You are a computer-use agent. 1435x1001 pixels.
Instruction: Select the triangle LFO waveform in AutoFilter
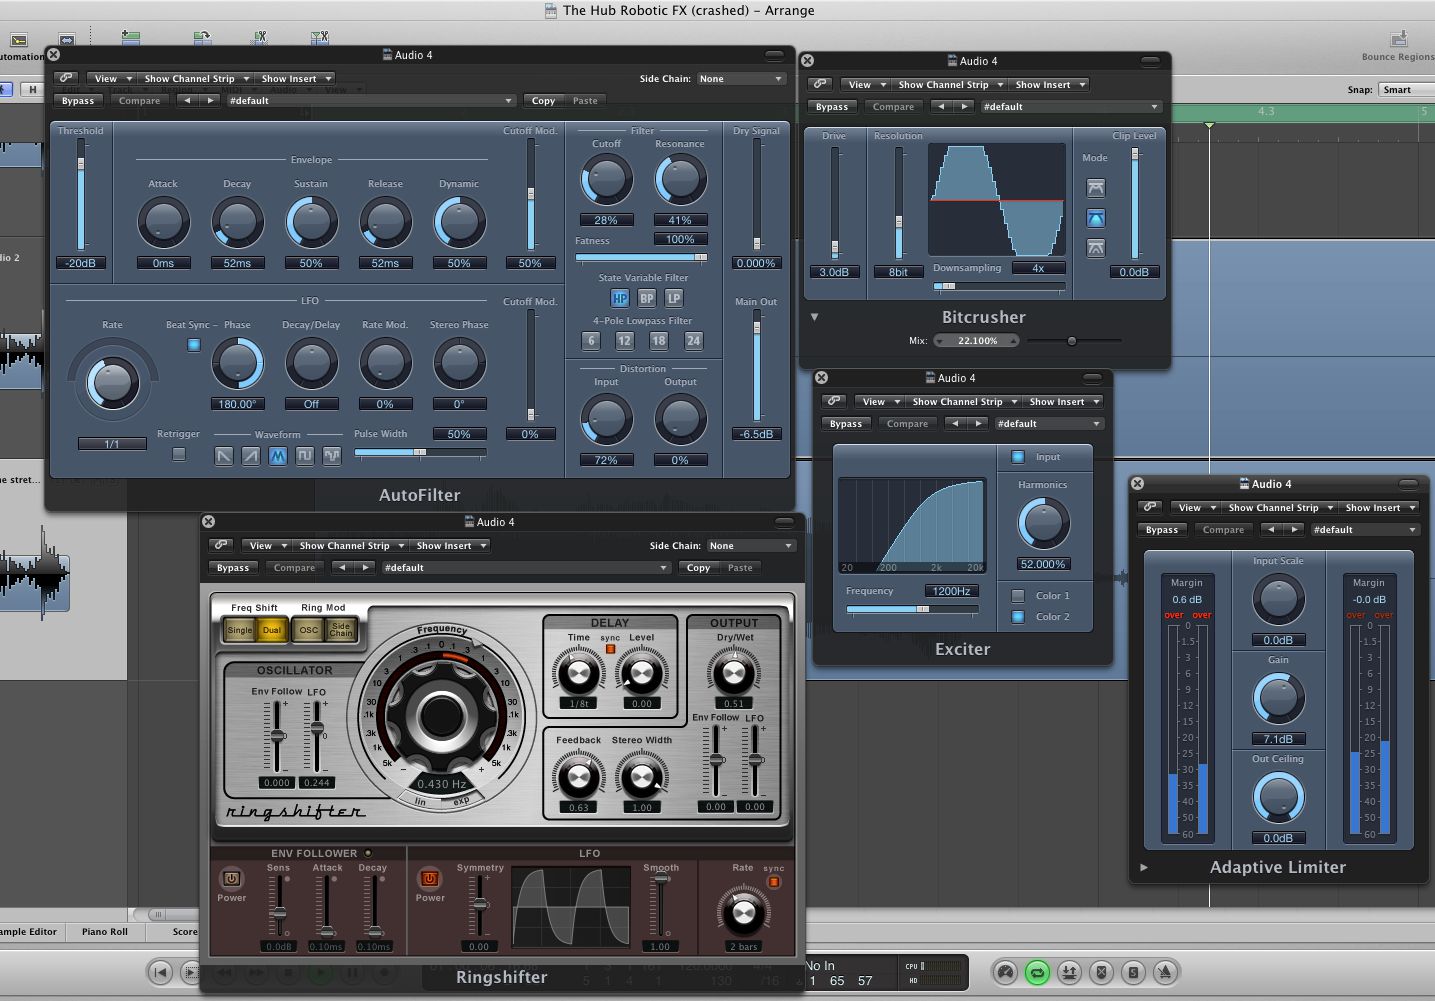pyautogui.click(x=278, y=456)
